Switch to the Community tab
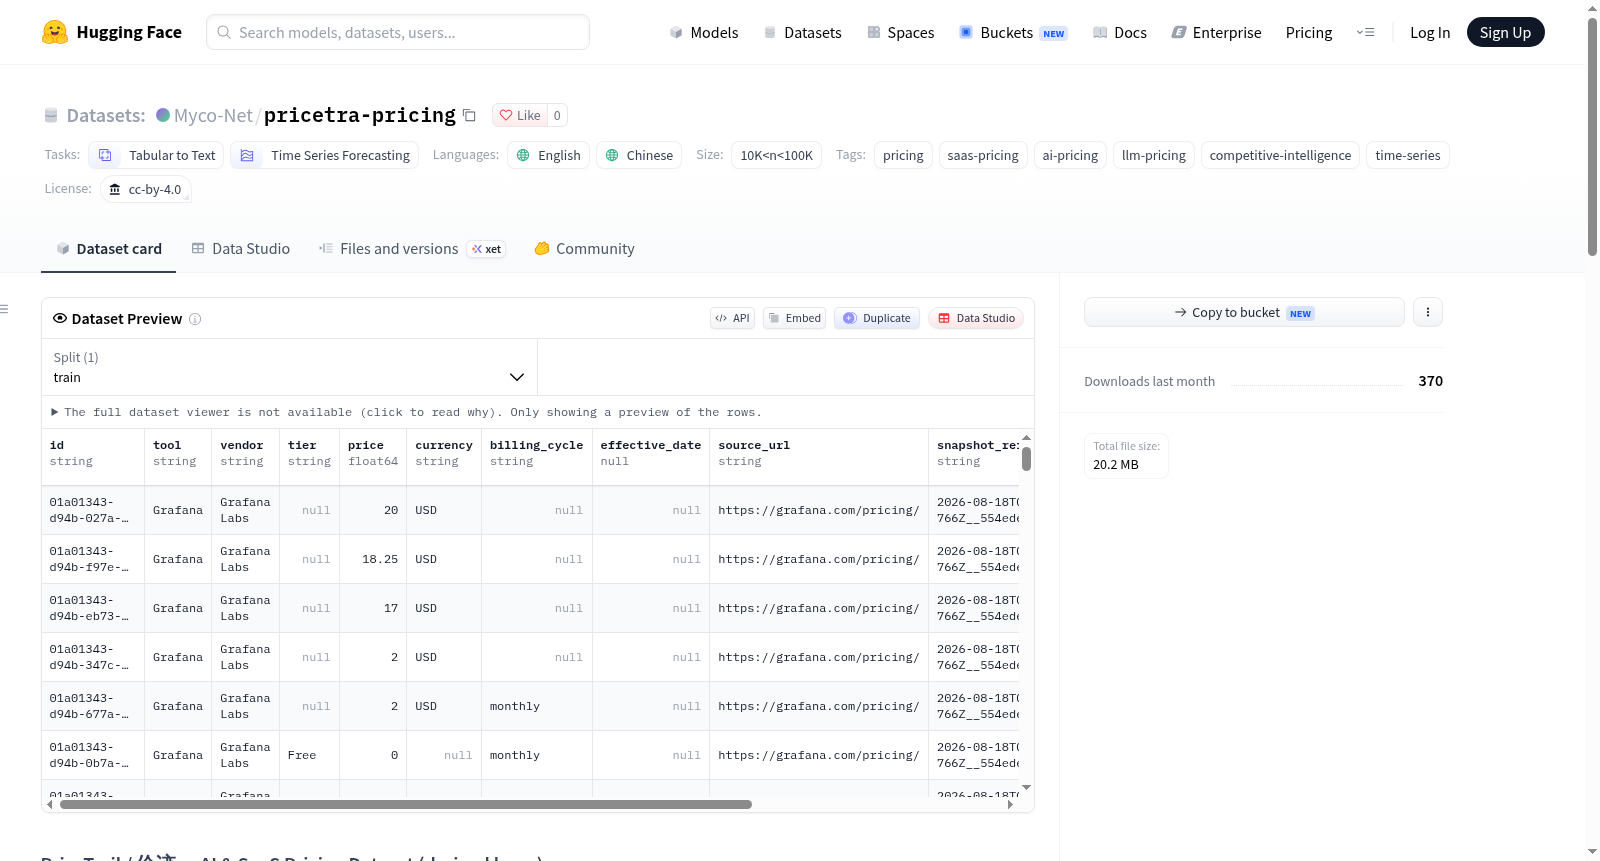The width and height of the screenshot is (1600, 861). coord(584,249)
